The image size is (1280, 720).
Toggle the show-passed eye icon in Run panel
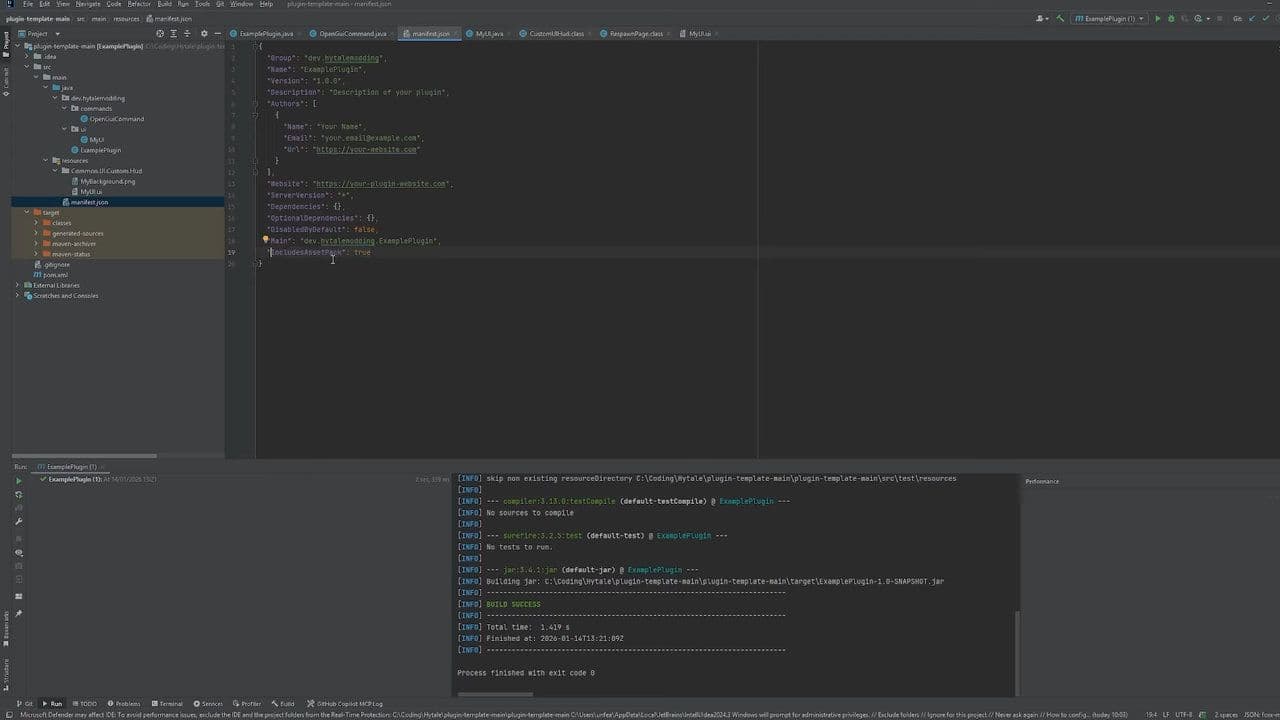coord(18,552)
